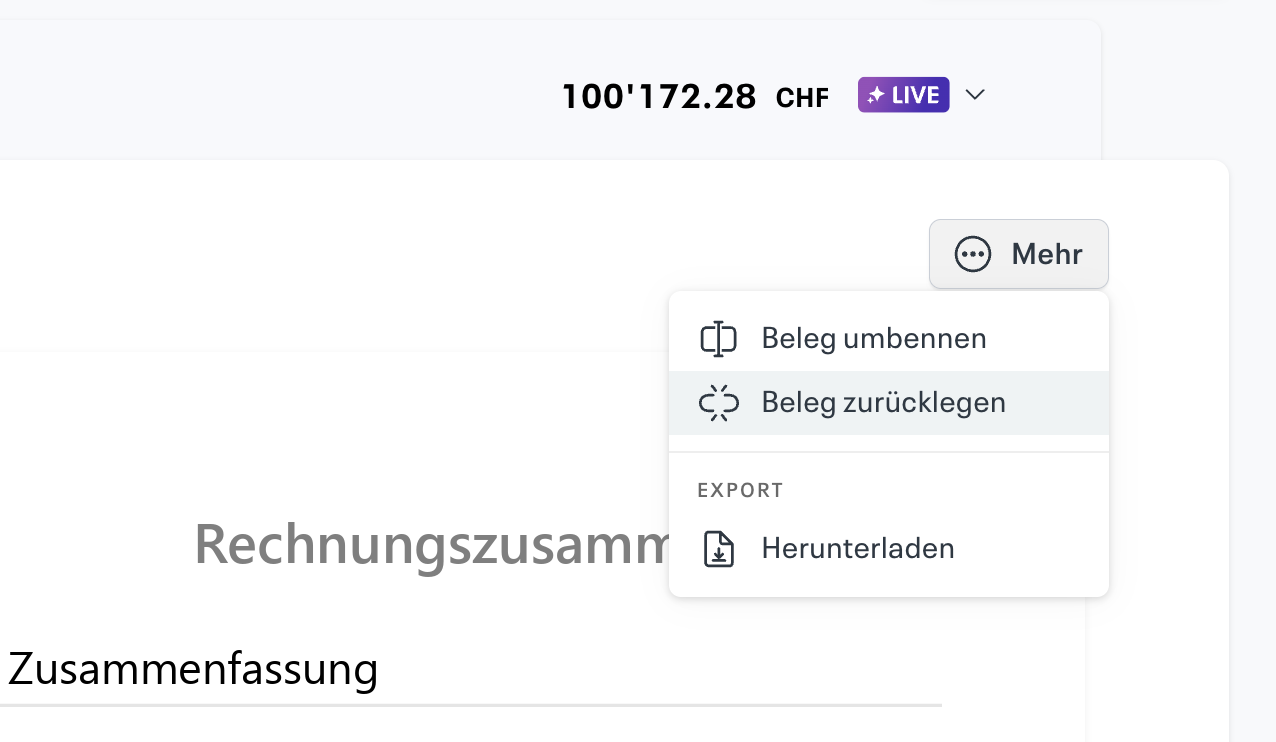The width and height of the screenshot is (1276, 742).
Task: Toggle the LIVE mode badge
Action: tap(903, 94)
